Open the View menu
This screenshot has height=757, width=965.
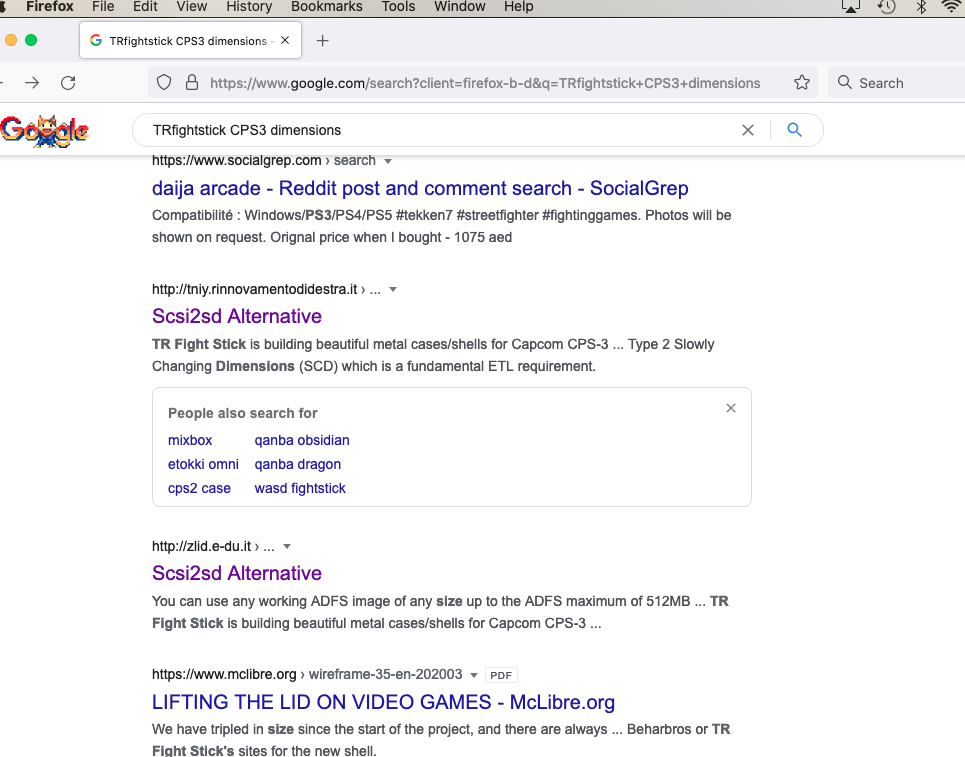point(191,7)
